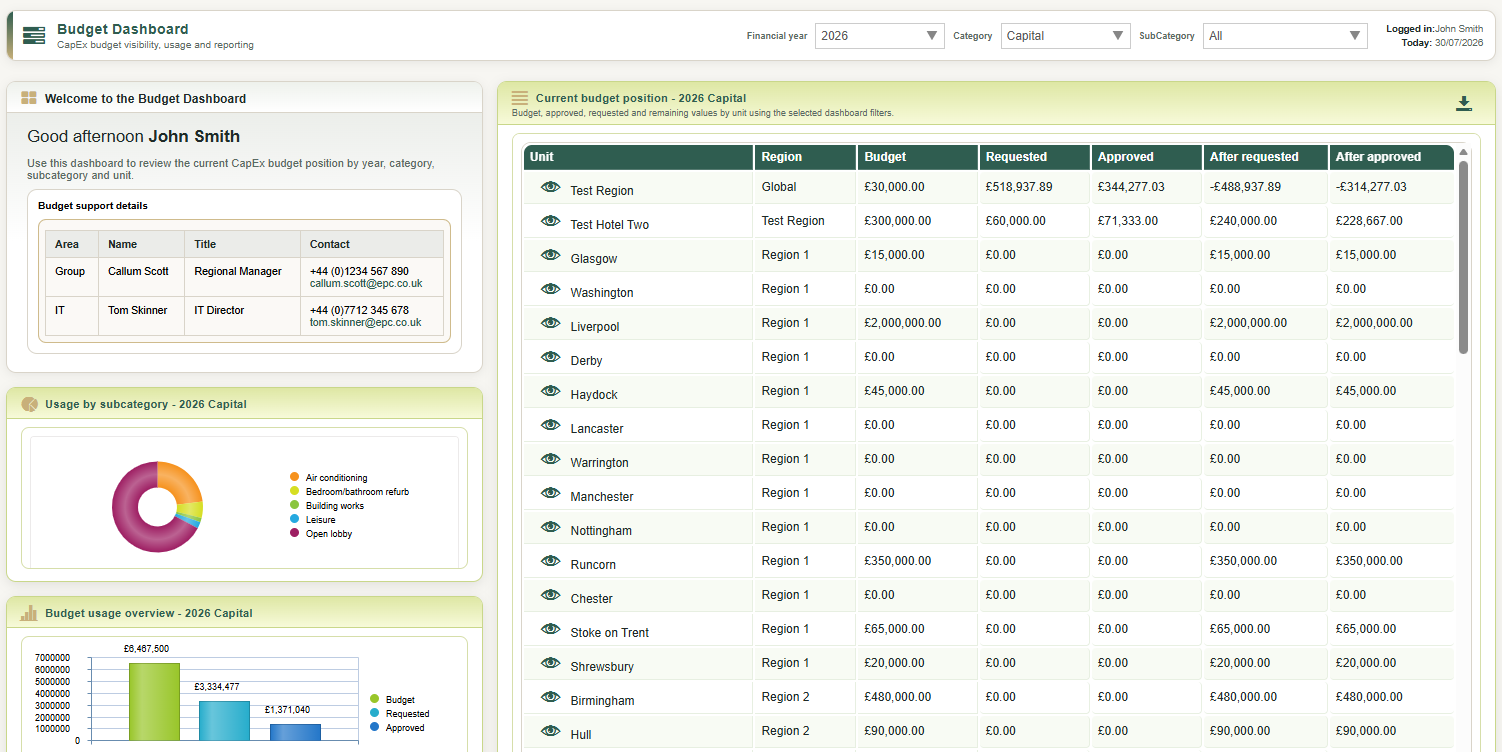
Task: Click the green Budget bar in chart
Action: coord(154,702)
